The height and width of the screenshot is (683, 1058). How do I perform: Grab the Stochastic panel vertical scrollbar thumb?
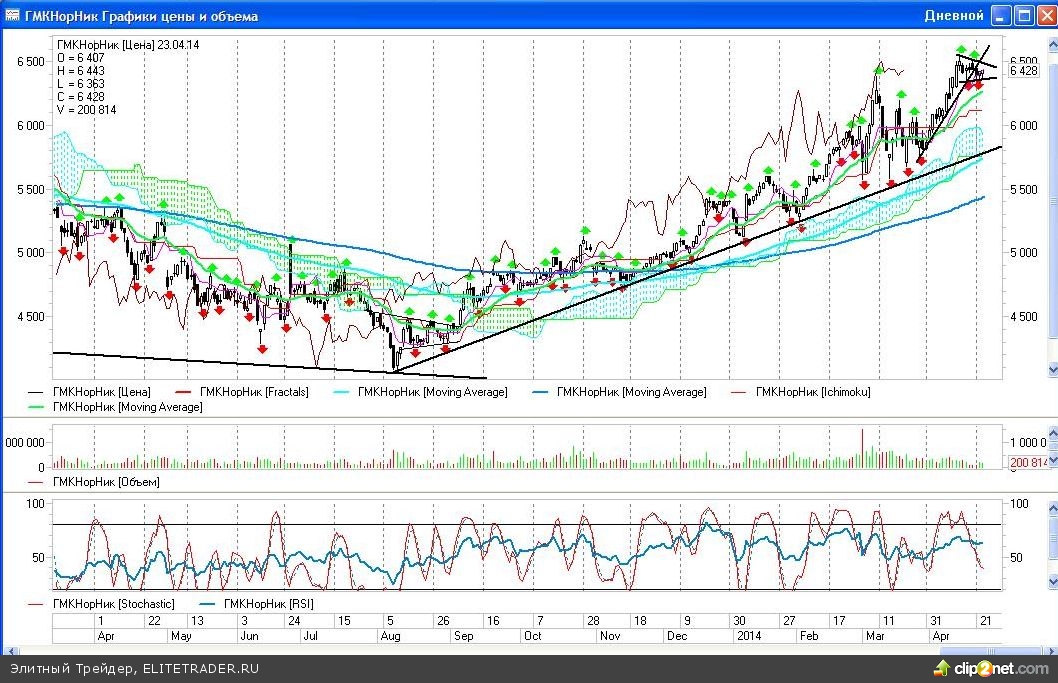point(1052,542)
